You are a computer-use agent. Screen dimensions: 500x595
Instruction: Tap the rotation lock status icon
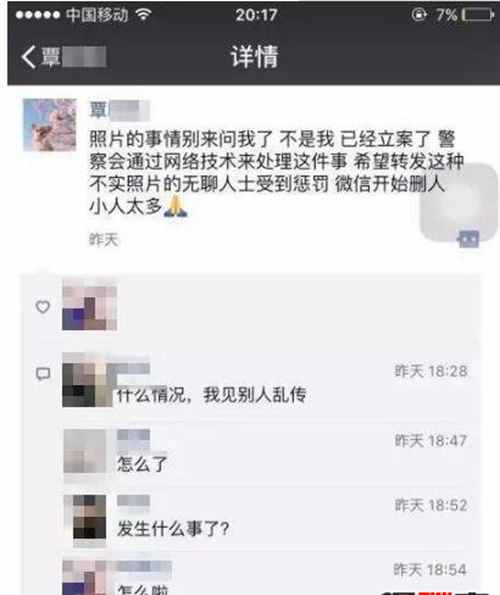419,15
